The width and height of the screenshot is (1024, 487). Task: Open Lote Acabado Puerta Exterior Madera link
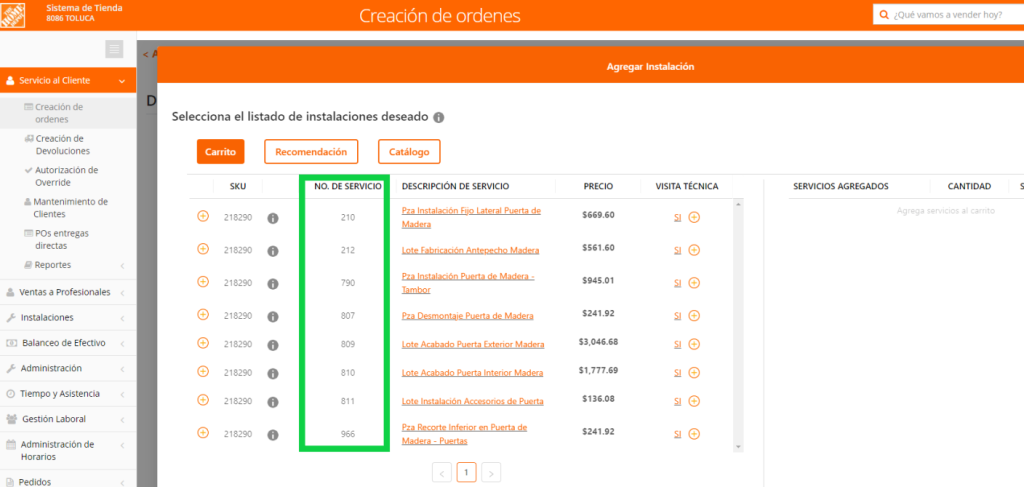[473, 345]
